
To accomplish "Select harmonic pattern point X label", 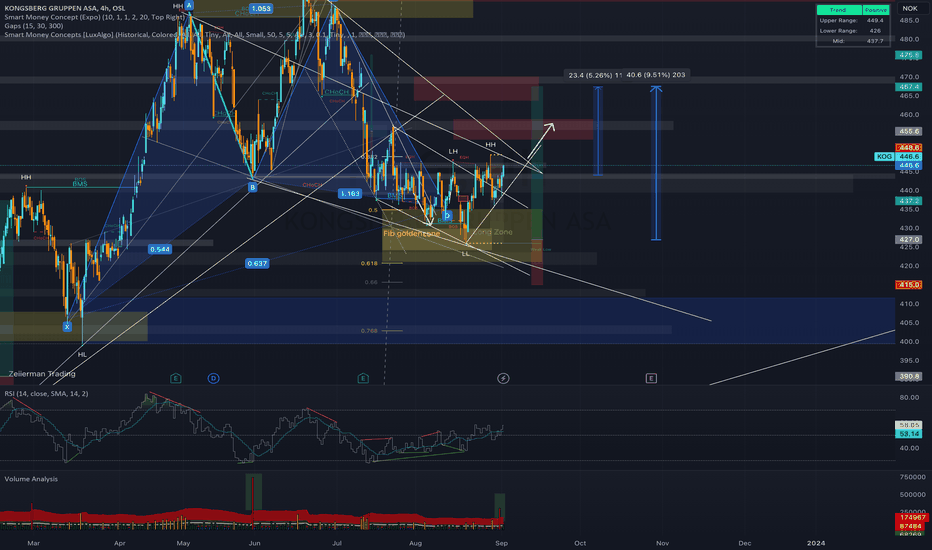I will pyautogui.click(x=67, y=326).
